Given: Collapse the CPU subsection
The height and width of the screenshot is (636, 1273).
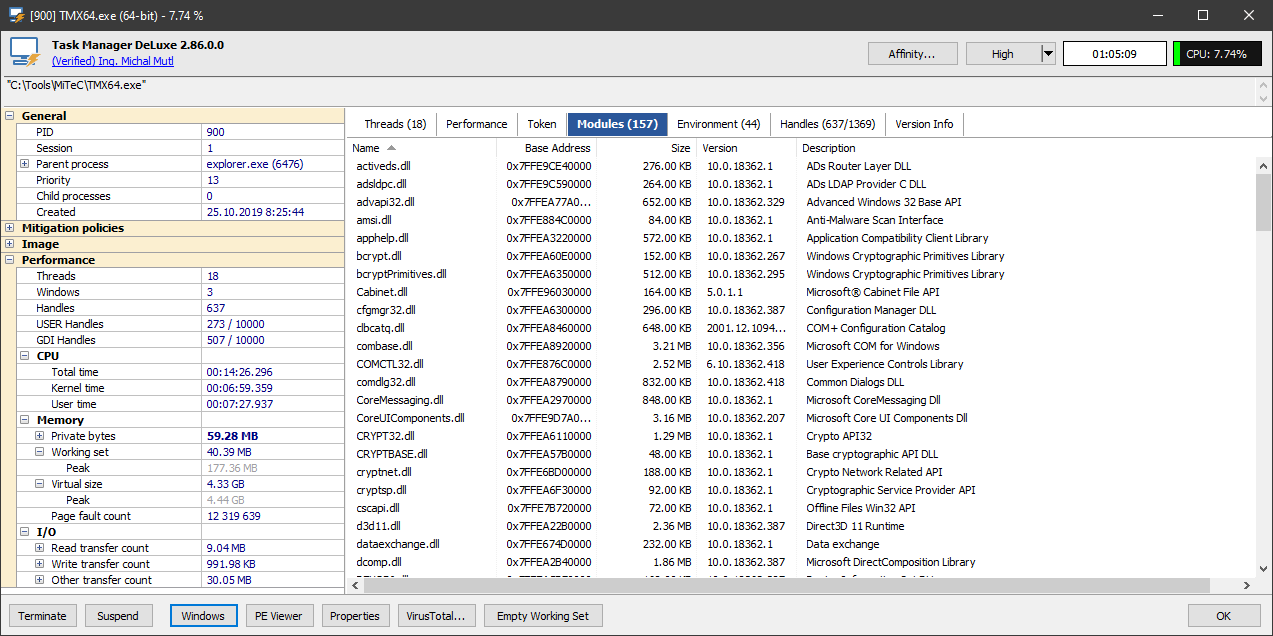Looking at the screenshot, I should point(25,356).
